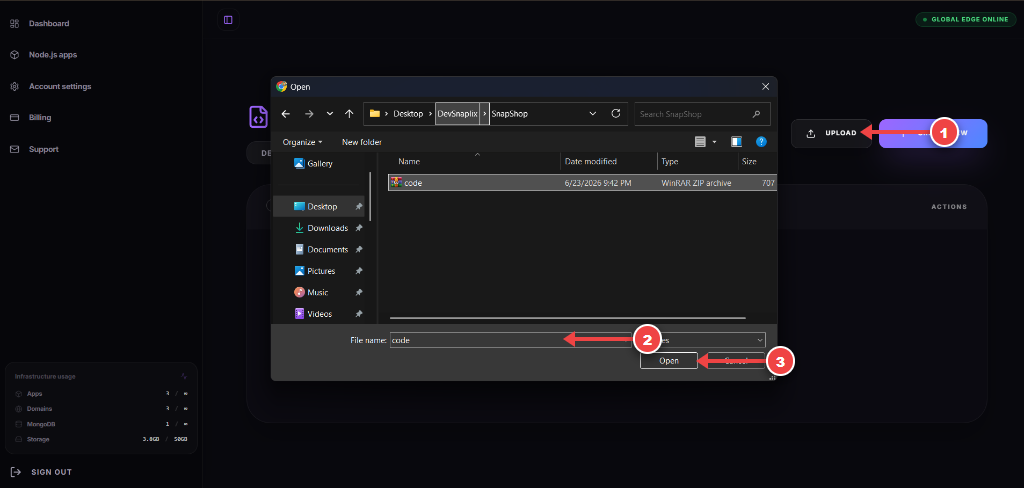This screenshot has width=1024, height=488.
Task: Toggle the preview pane icon
Action: [737, 142]
